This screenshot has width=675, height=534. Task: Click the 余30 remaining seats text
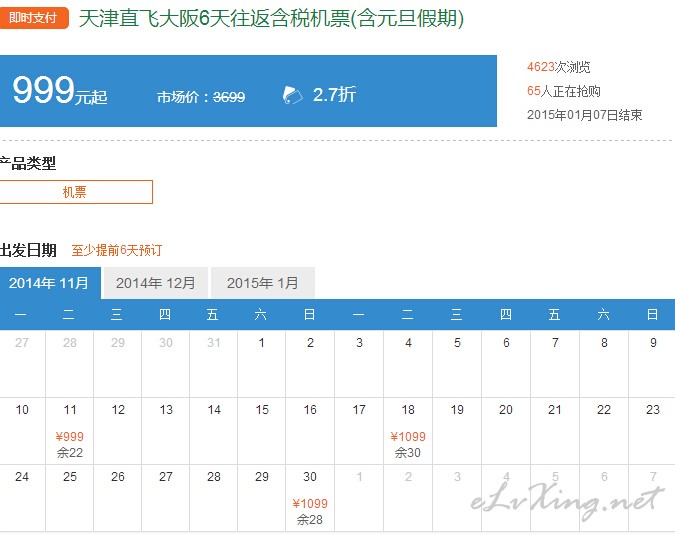tap(408, 453)
